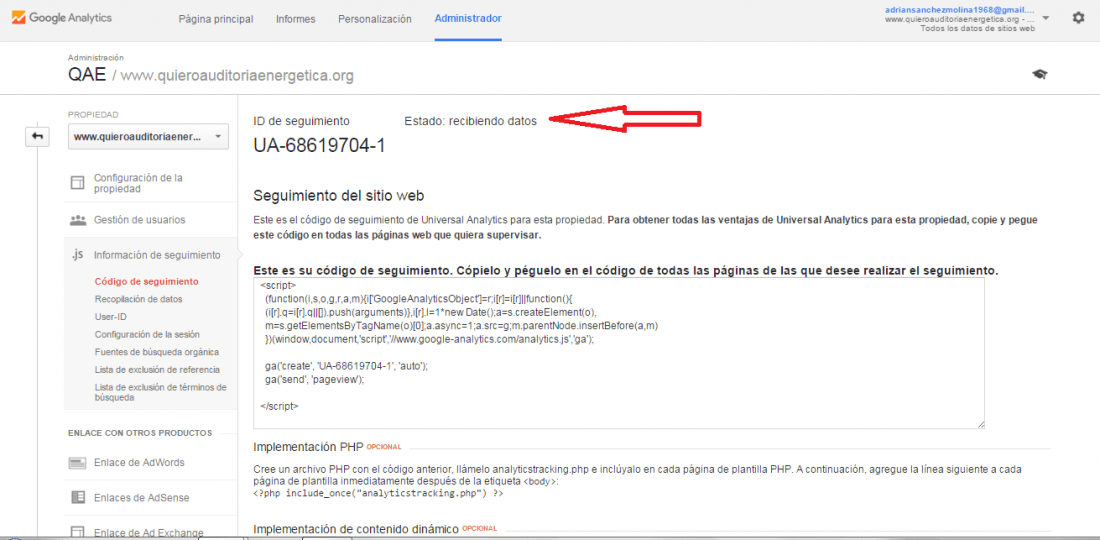
Task: Click the back arrow button in sidebar
Action: [x=36, y=137]
